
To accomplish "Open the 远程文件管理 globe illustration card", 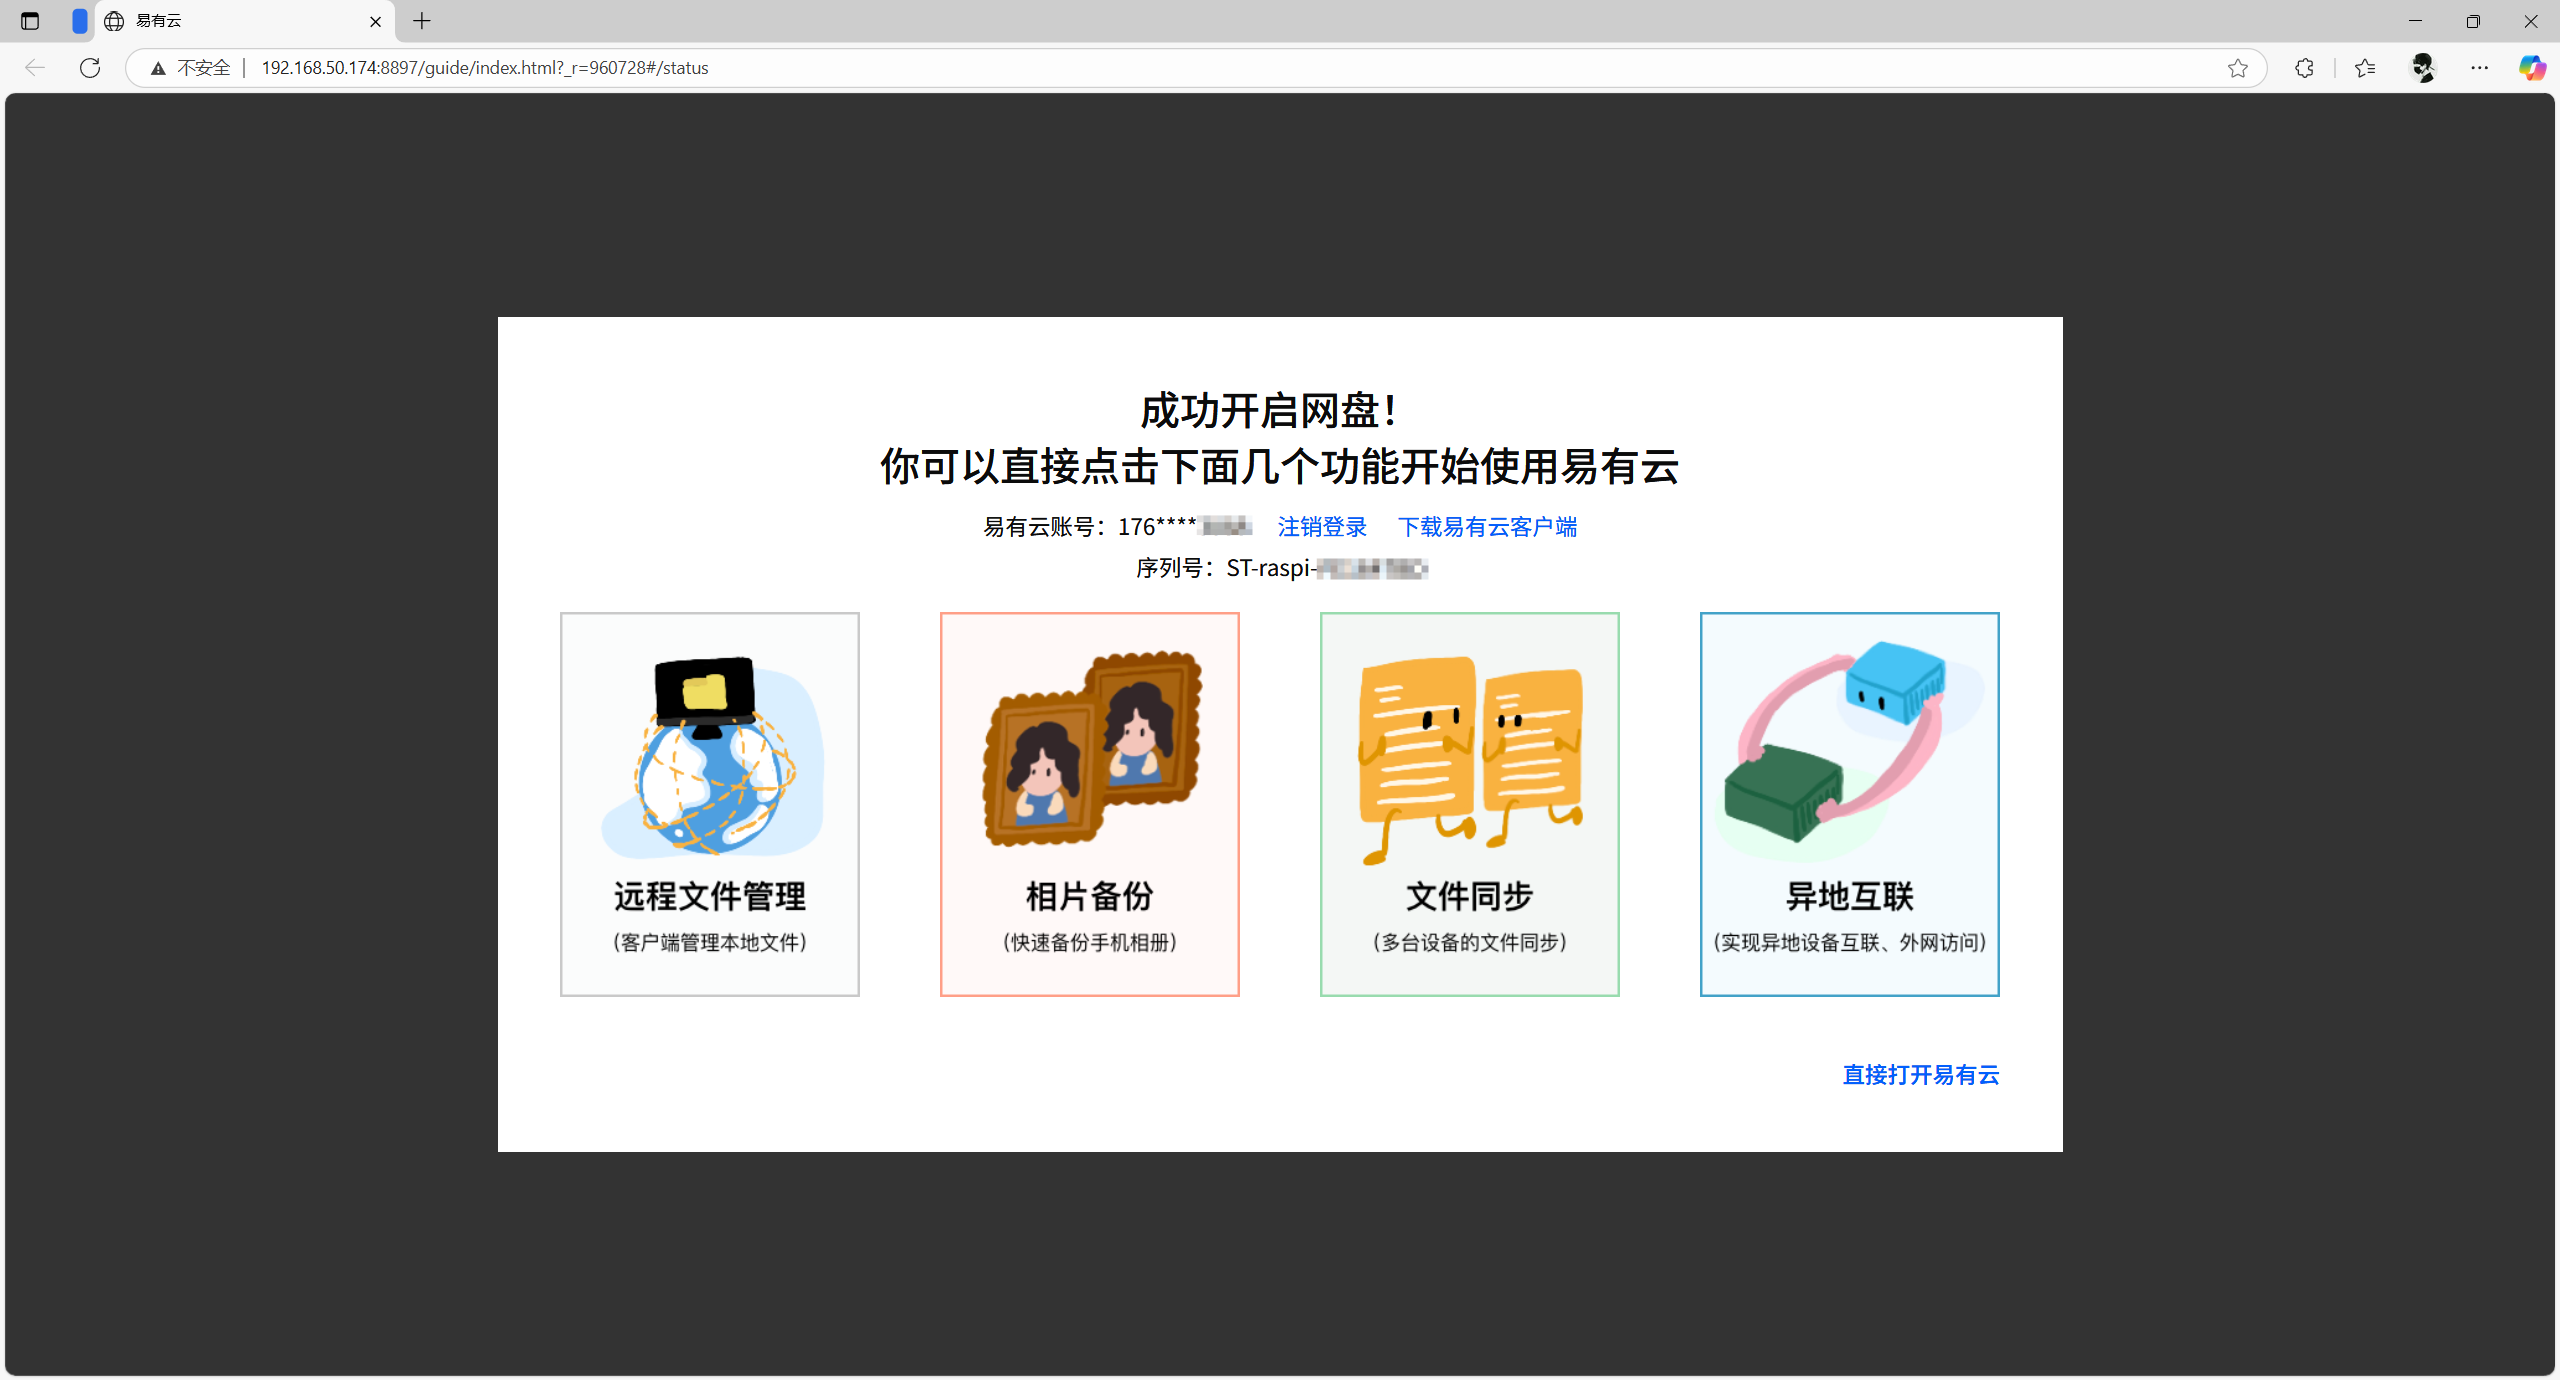I will [709, 756].
